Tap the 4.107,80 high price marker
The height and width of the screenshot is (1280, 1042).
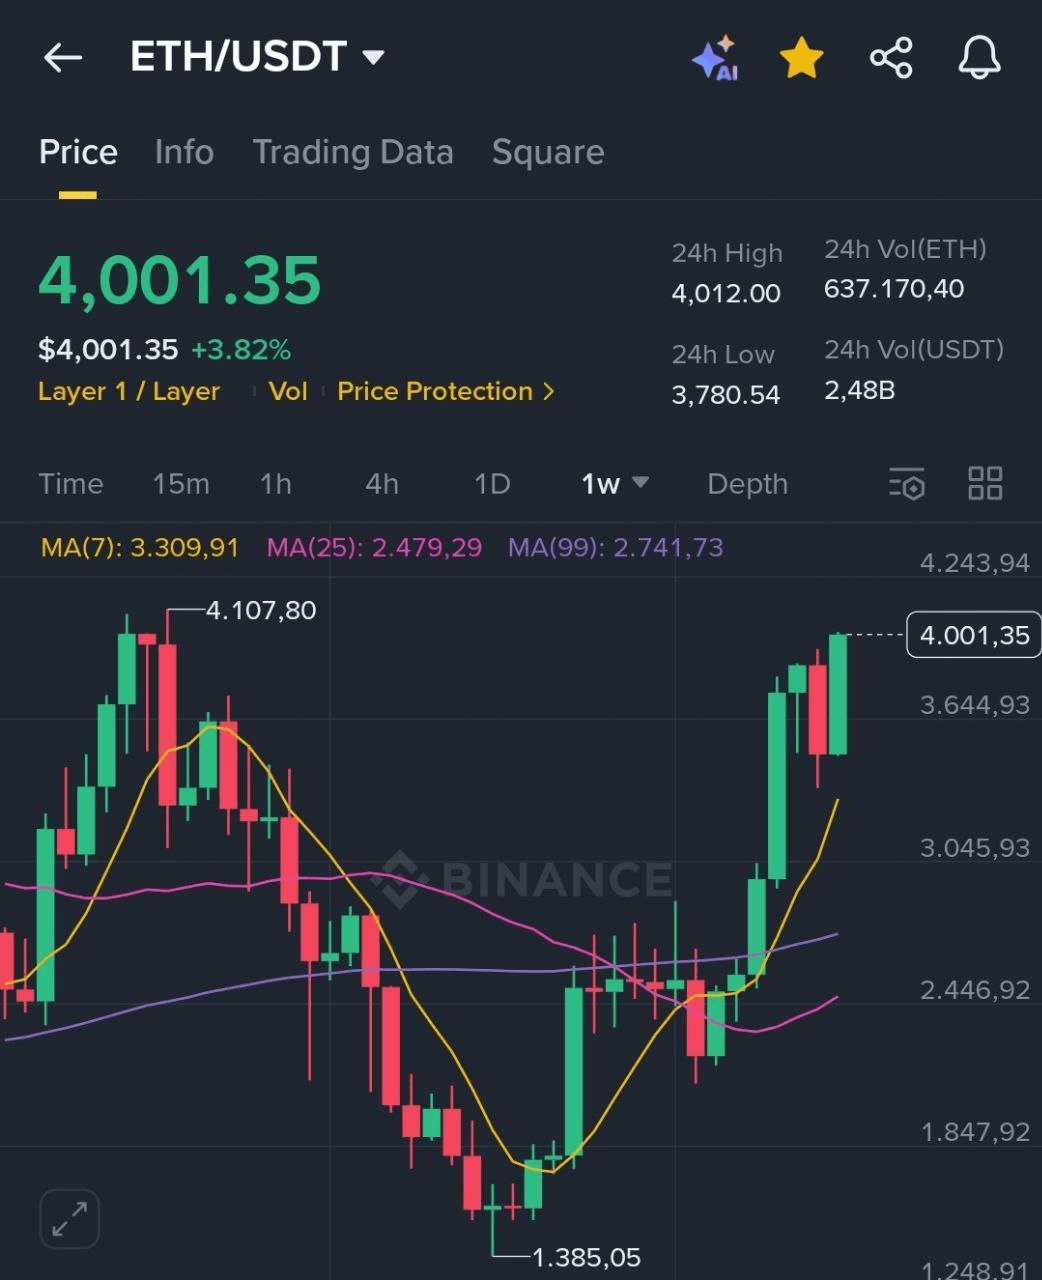coord(261,610)
